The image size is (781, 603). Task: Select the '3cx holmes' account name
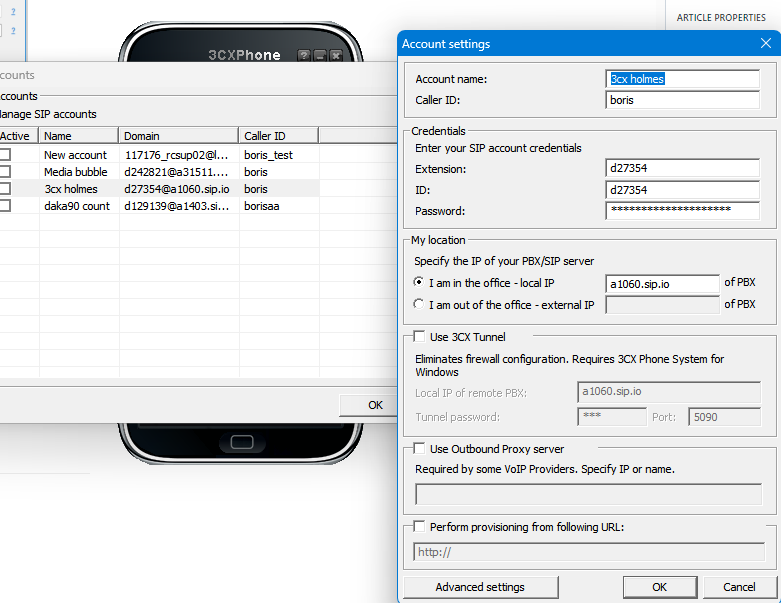pyautogui.click(x=71, y=189)
